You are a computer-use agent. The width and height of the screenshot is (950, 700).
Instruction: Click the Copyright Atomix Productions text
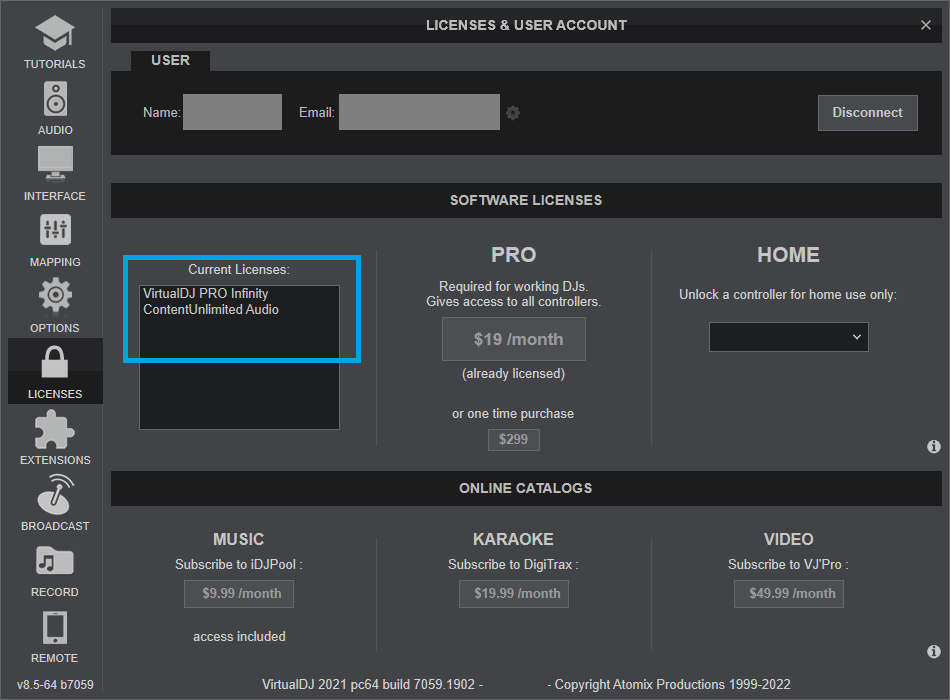tap(669, 685)
